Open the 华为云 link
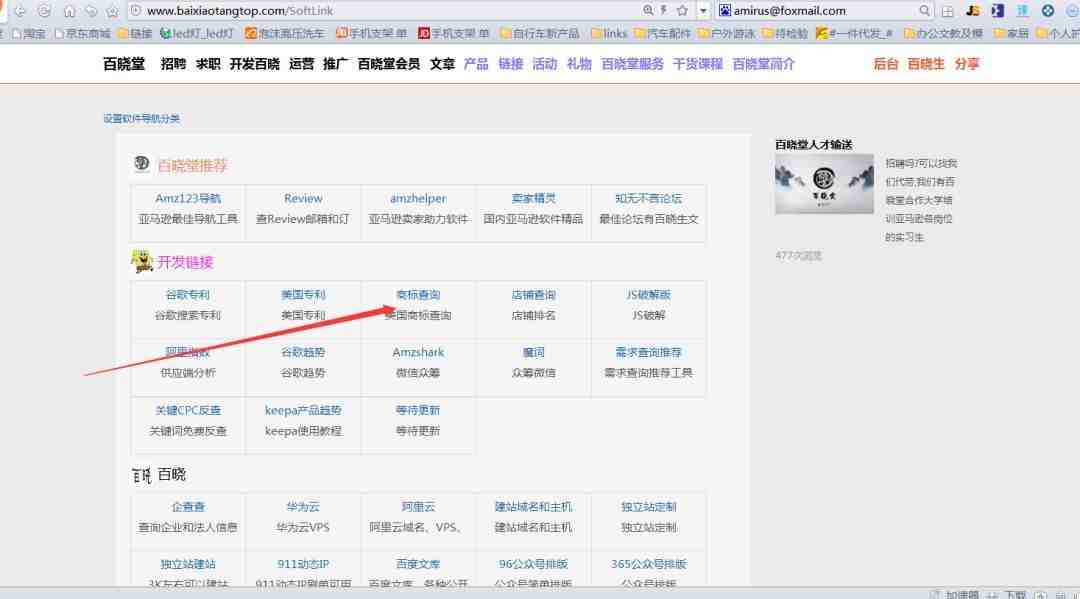Viewport: 1080px width, 599px height. click(x=303, y=507)
